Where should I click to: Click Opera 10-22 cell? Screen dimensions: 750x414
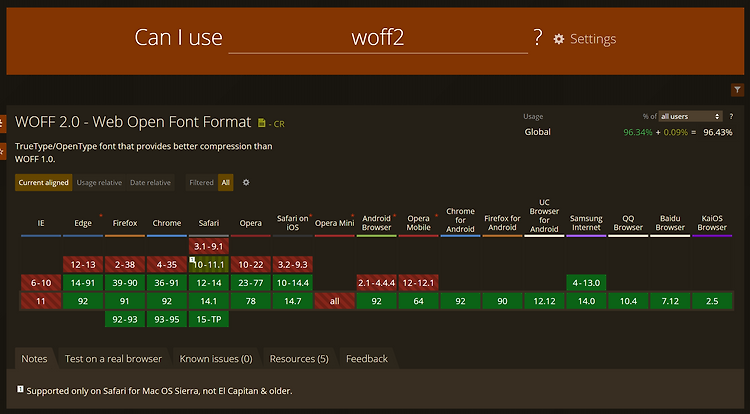tap(251, 265)
